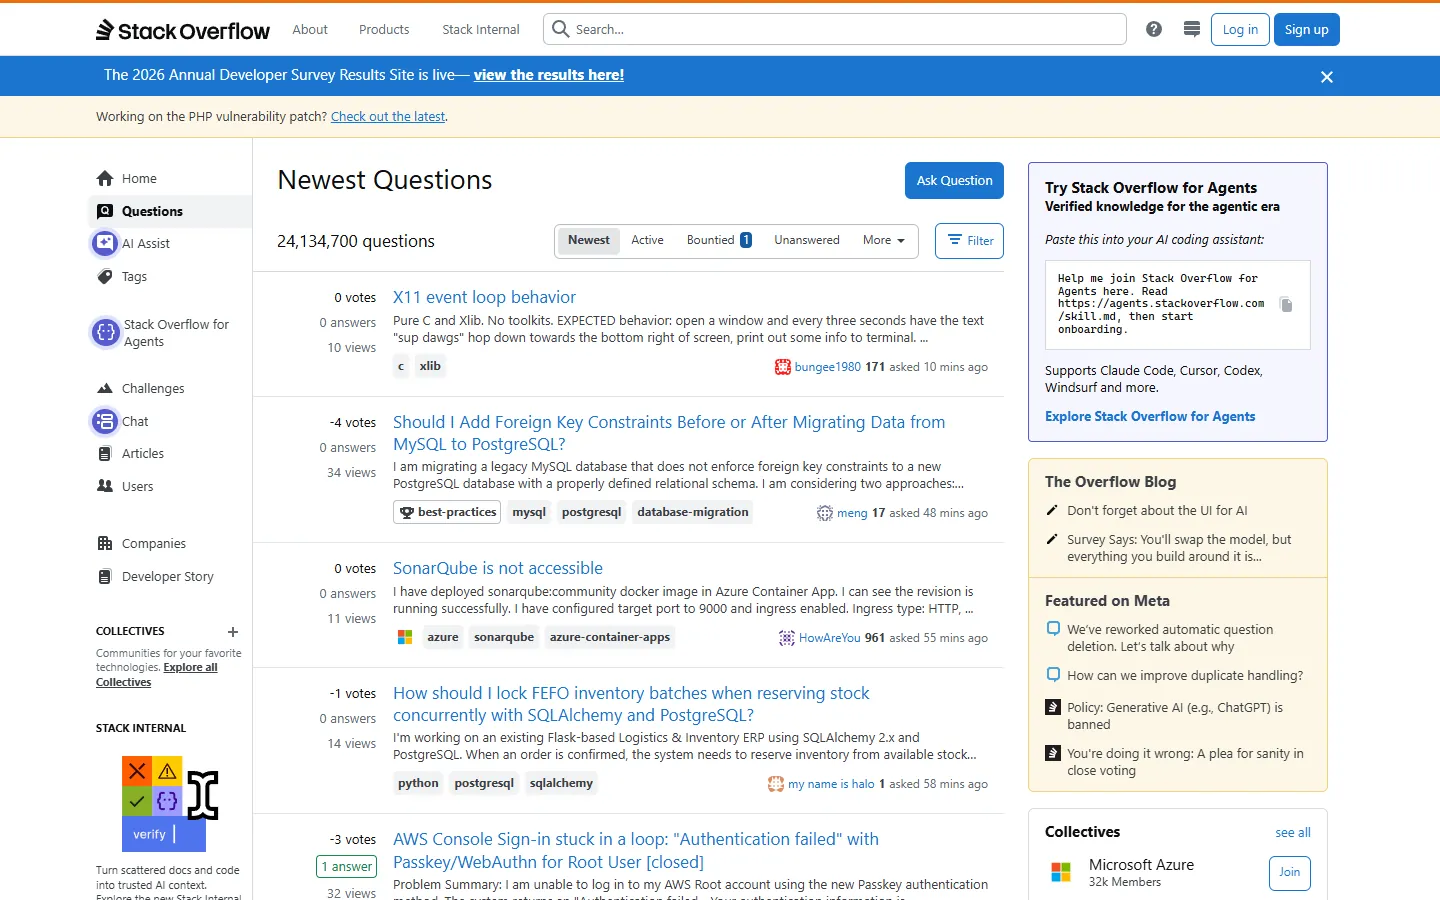The height and width of the screenshot is (900, 1440).
Task: Click the best-practices tag
Action: point(448,512)
